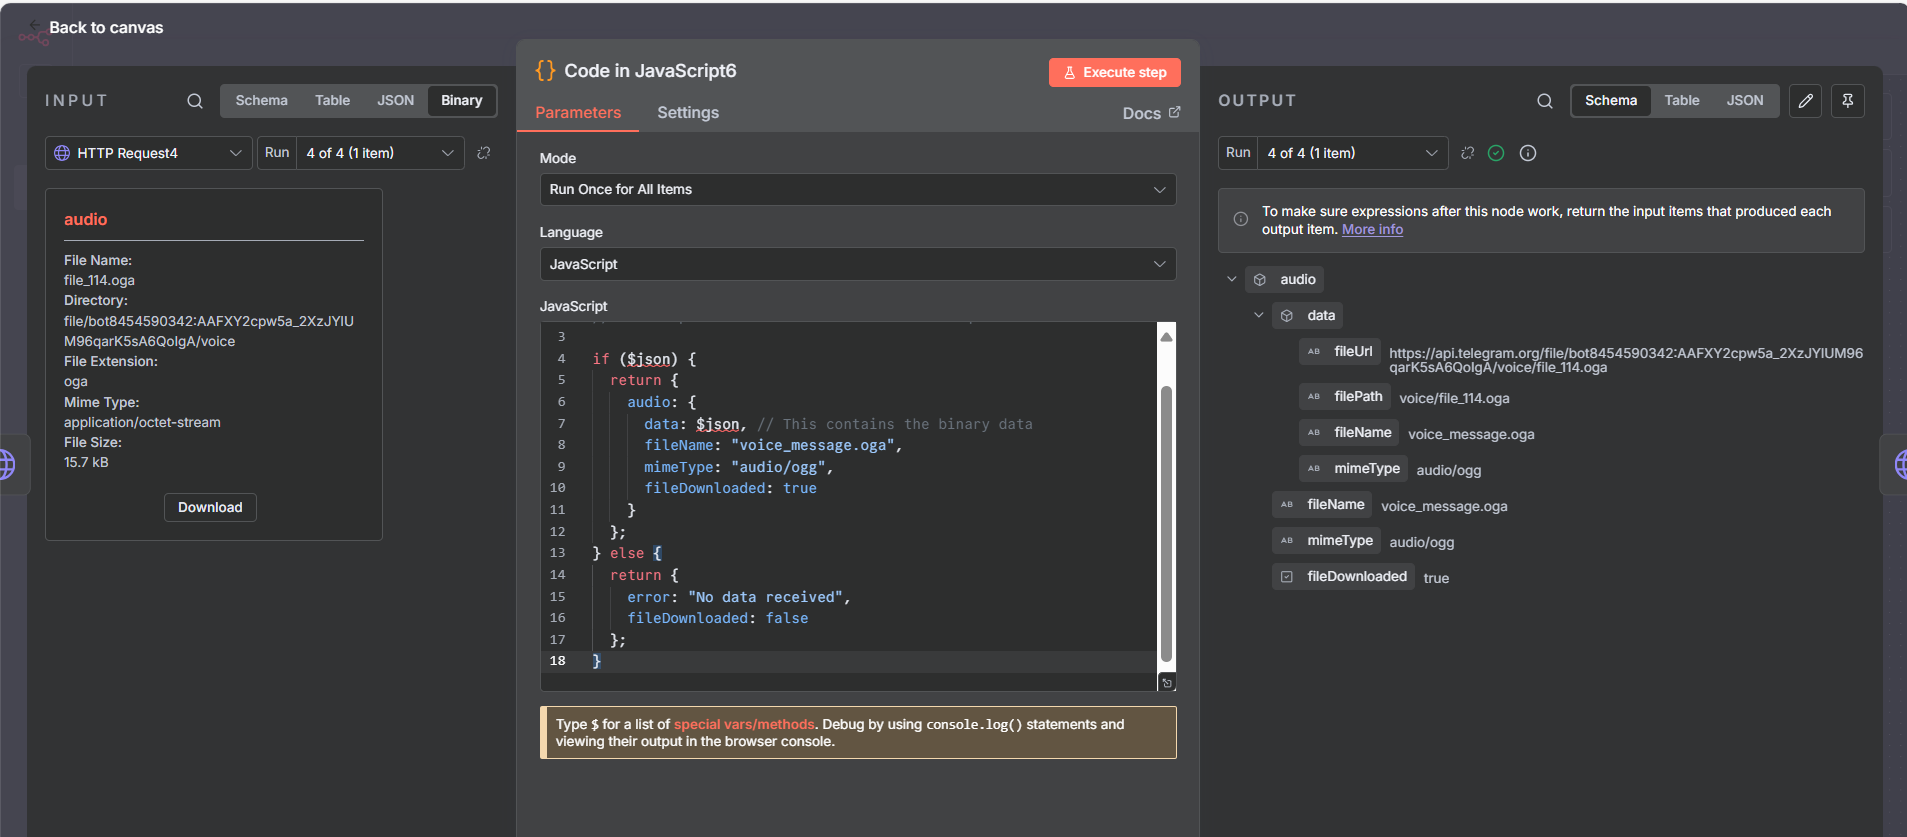The height and width of the screenshot is (837, 1907).
Task: Click the code editor resize corner icon
Action: (x=1166, y=683)
